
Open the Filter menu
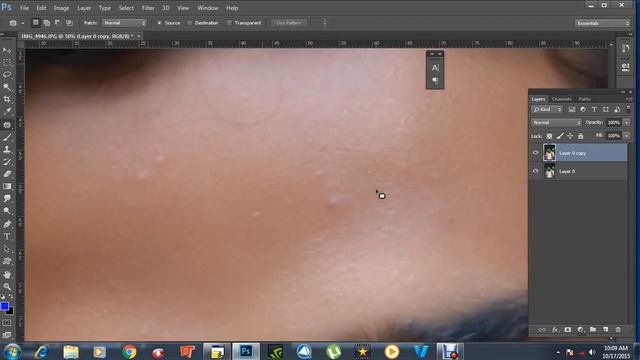pos(148,8)
